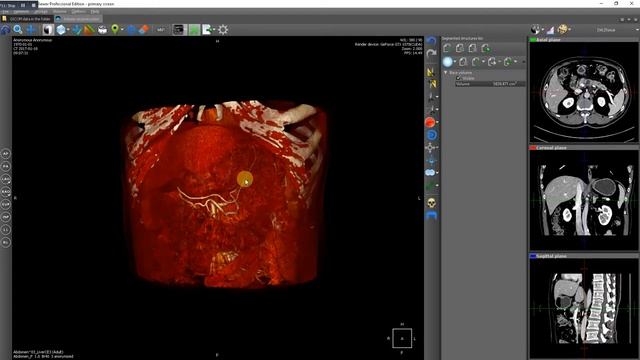The image size is (640, 360).
Task: Click the orientation cube in bottom right
Action: tap(402, 338)
